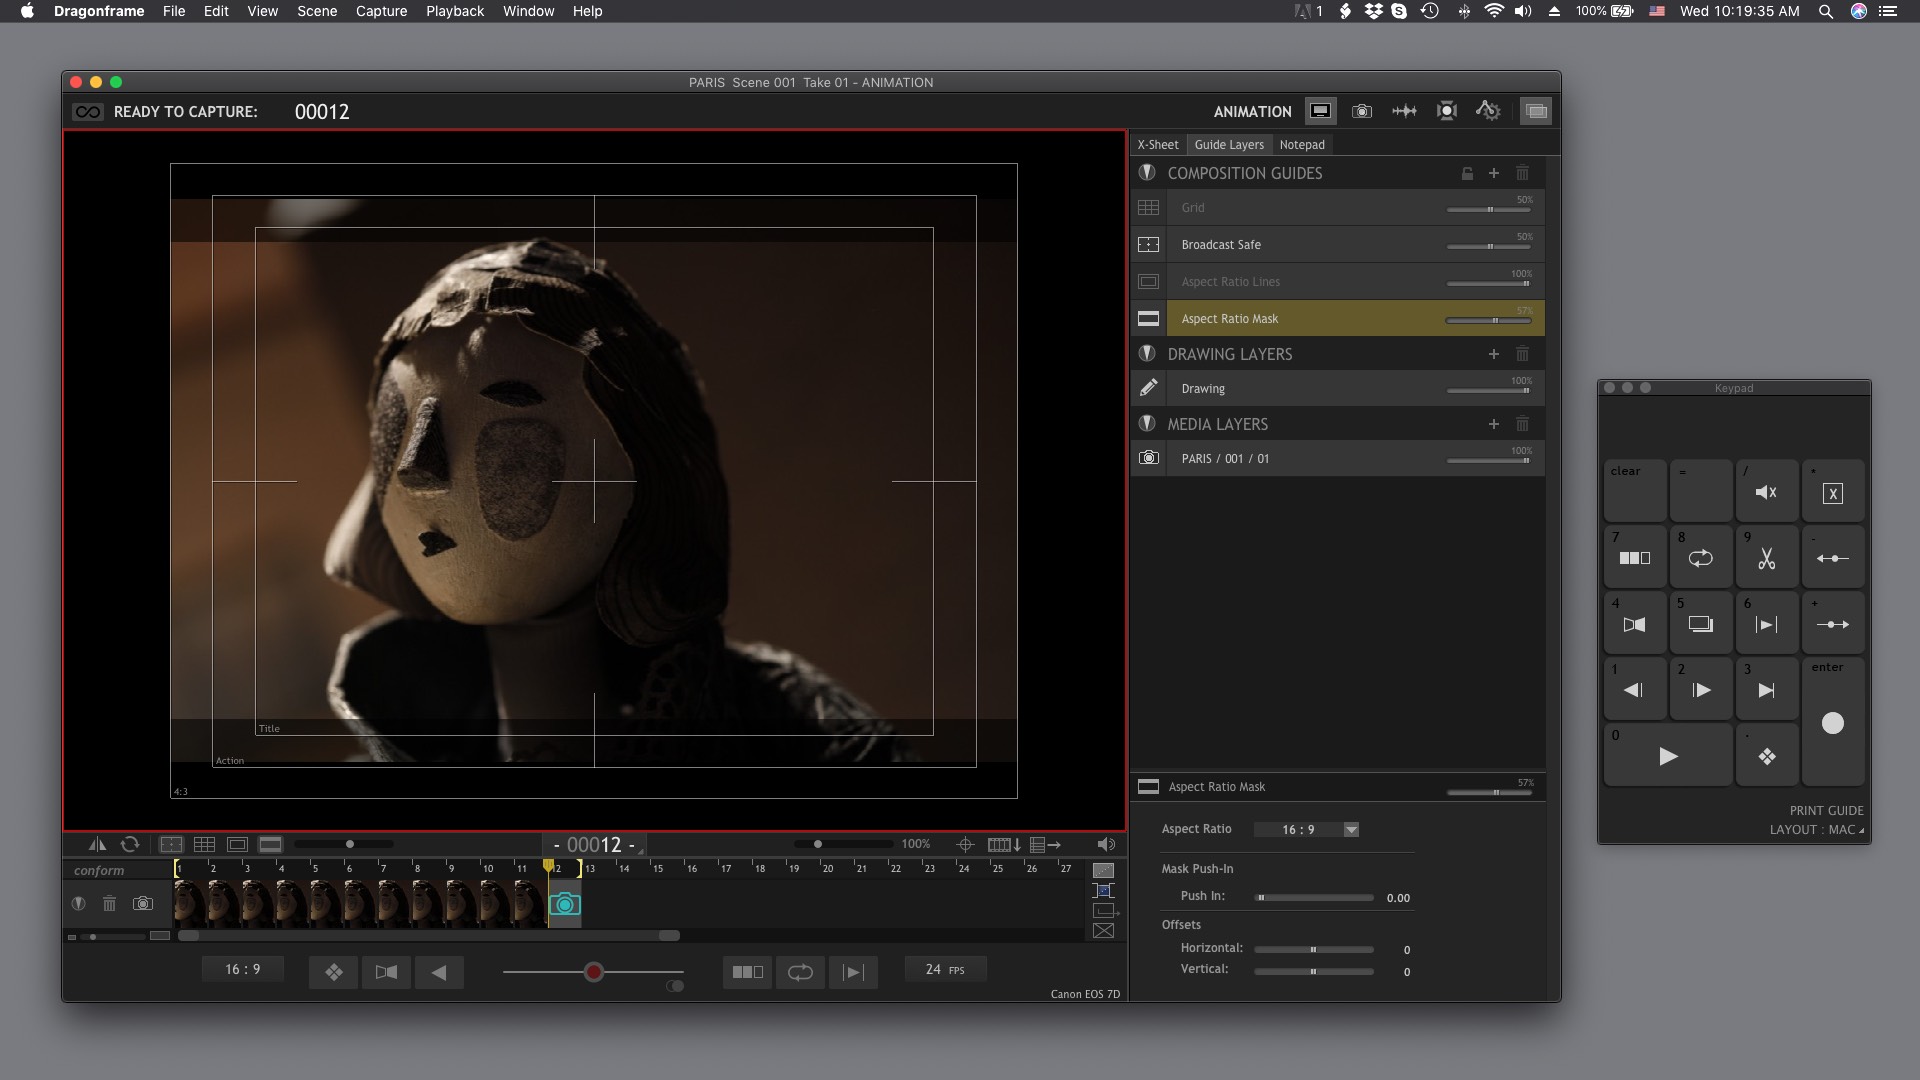Toggle broadcast safe overlay in the view toolbar
Viewport: 1920px width, 1080px height.
tap(171, 845)
